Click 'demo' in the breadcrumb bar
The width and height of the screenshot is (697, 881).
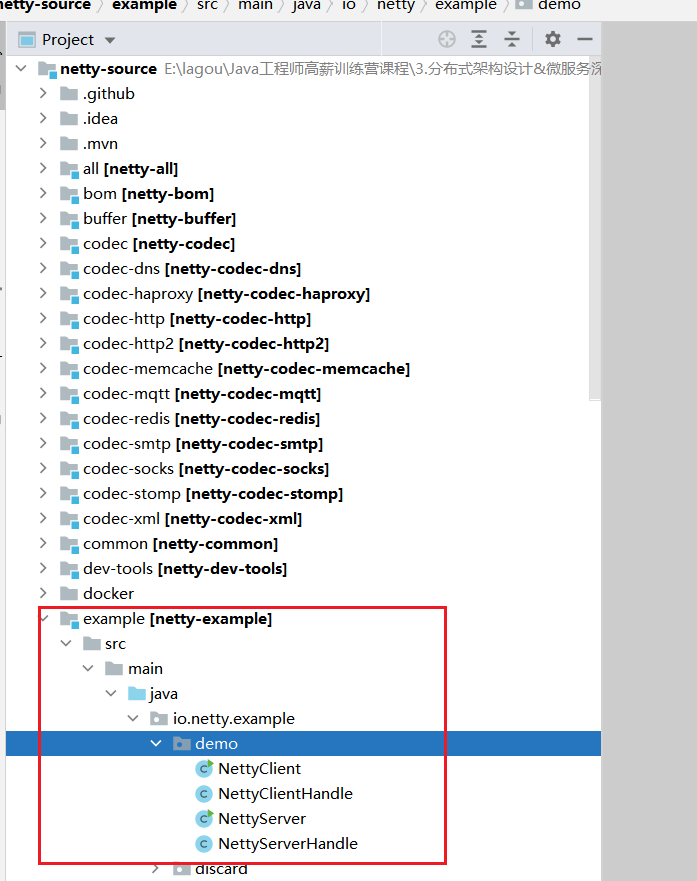[559, 5]
